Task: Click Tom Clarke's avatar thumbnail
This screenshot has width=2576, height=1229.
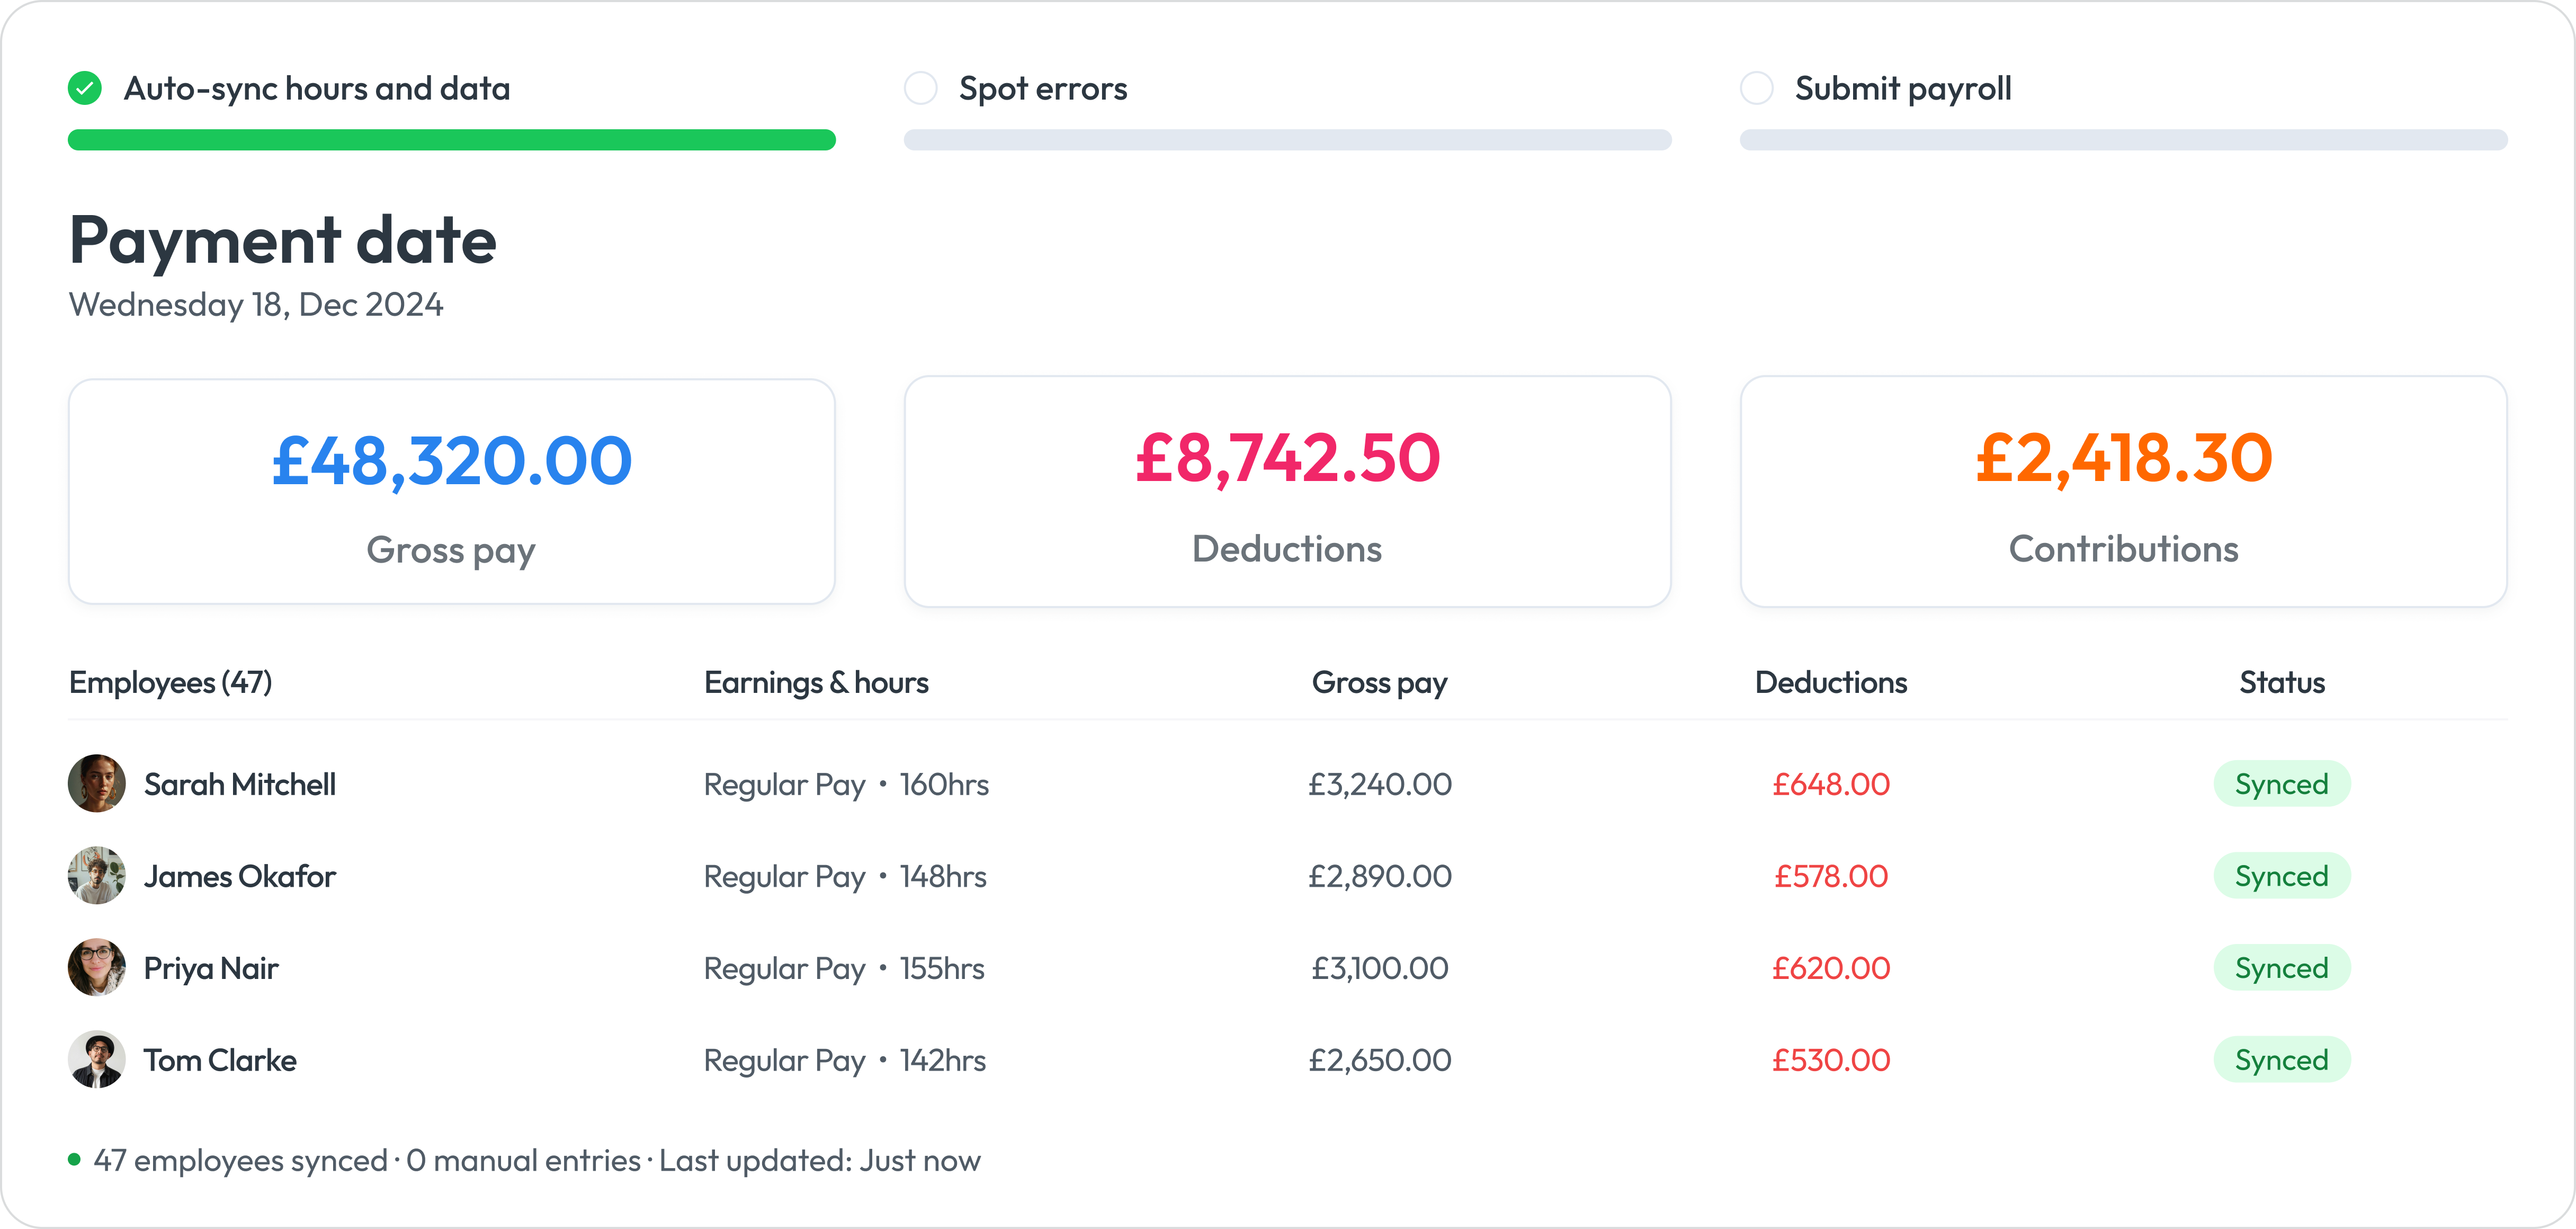Action: (96, 1059)
